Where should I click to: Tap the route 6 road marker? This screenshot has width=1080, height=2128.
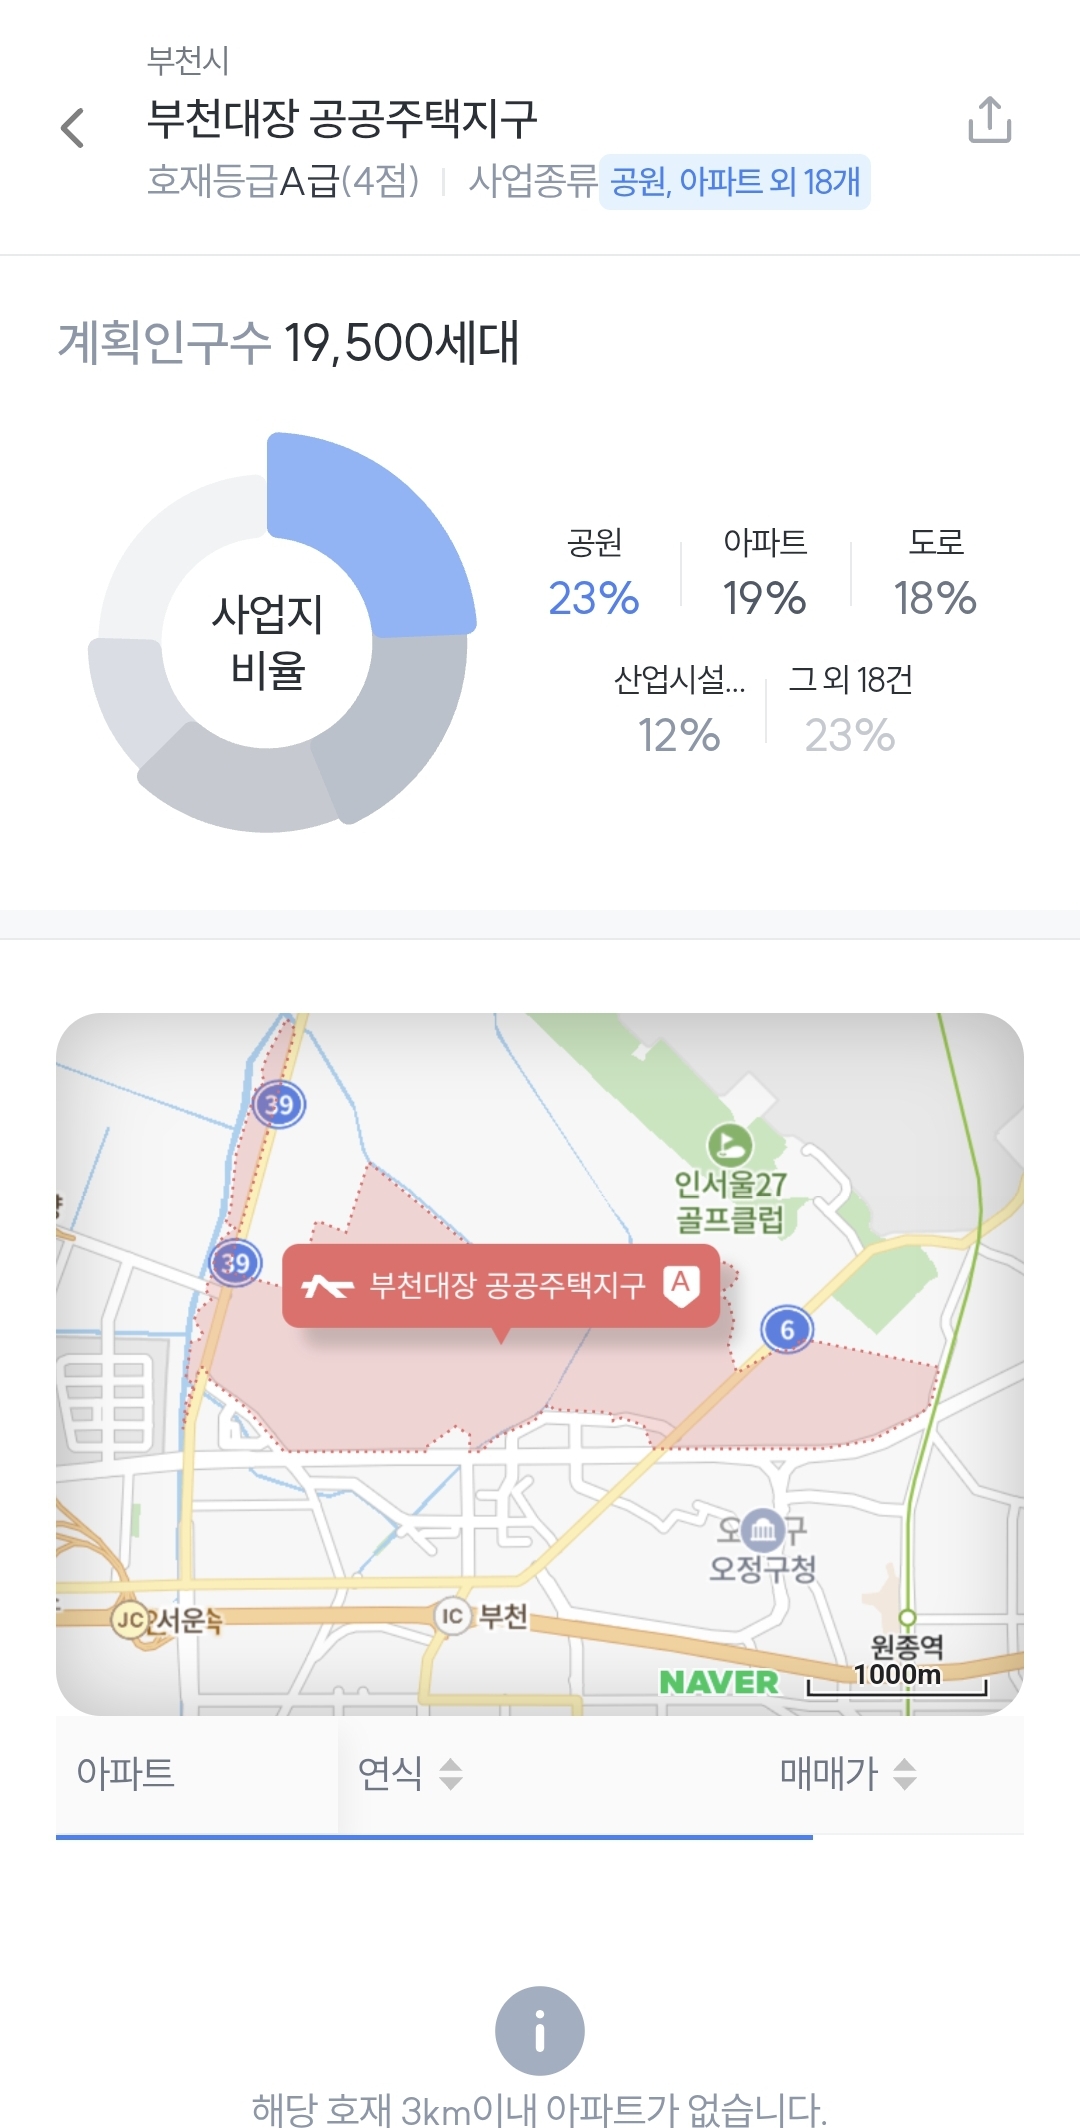(x=787, y=1329)
